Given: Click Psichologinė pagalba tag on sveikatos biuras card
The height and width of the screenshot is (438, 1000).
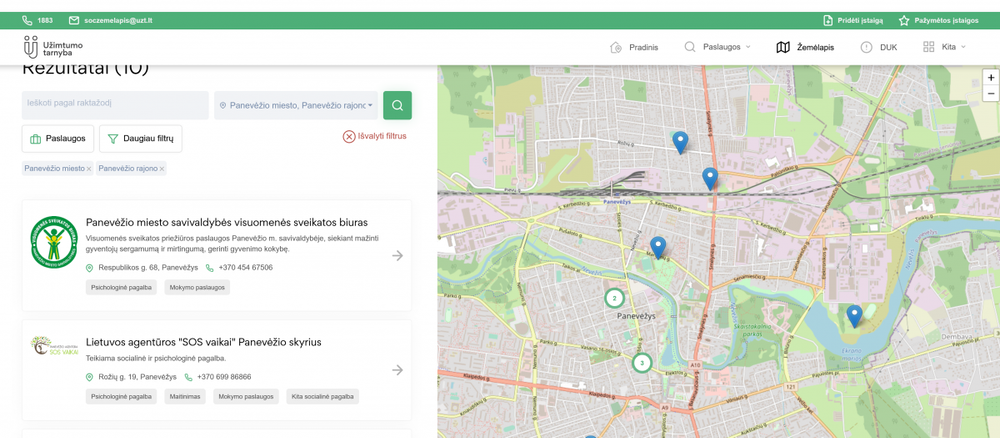Looking at the screenshot, I should 121,288.
